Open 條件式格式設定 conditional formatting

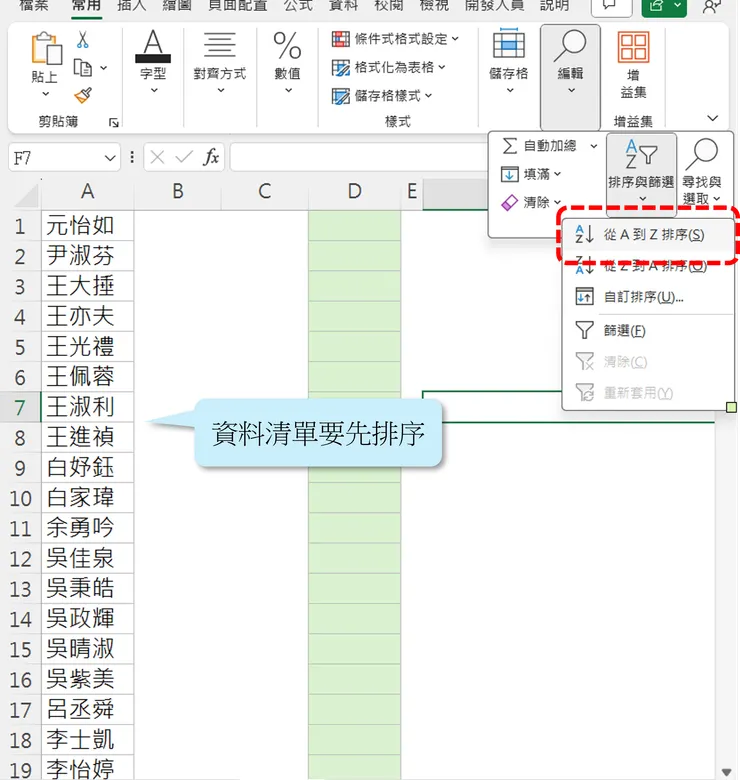click(x=395, y=39)
